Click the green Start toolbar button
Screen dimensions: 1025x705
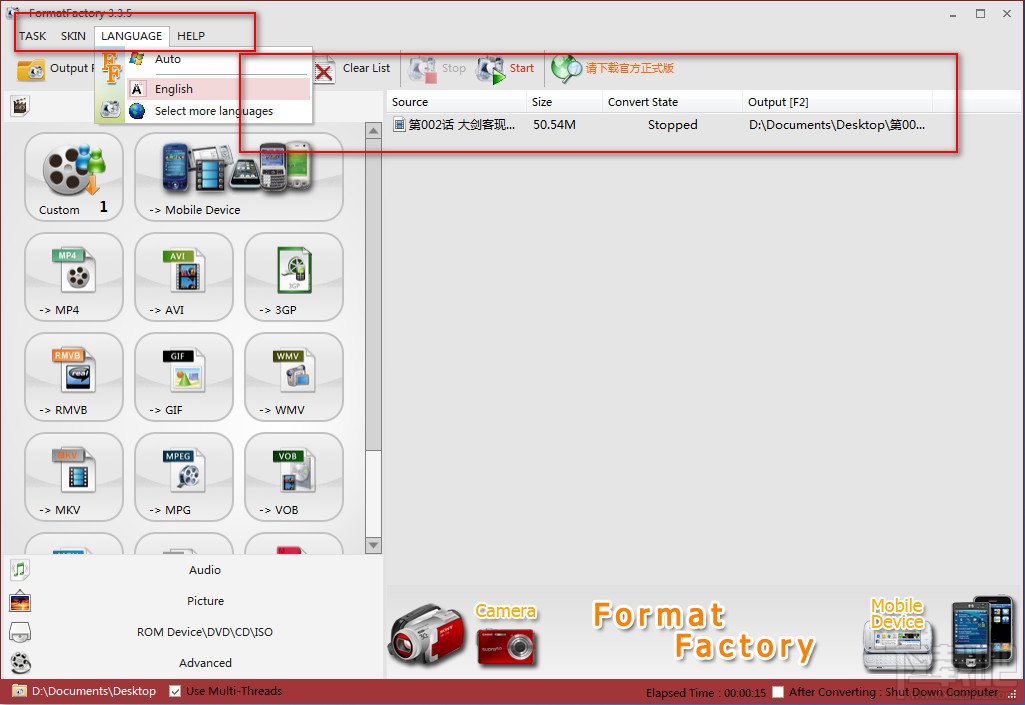[x=505, y=69]
